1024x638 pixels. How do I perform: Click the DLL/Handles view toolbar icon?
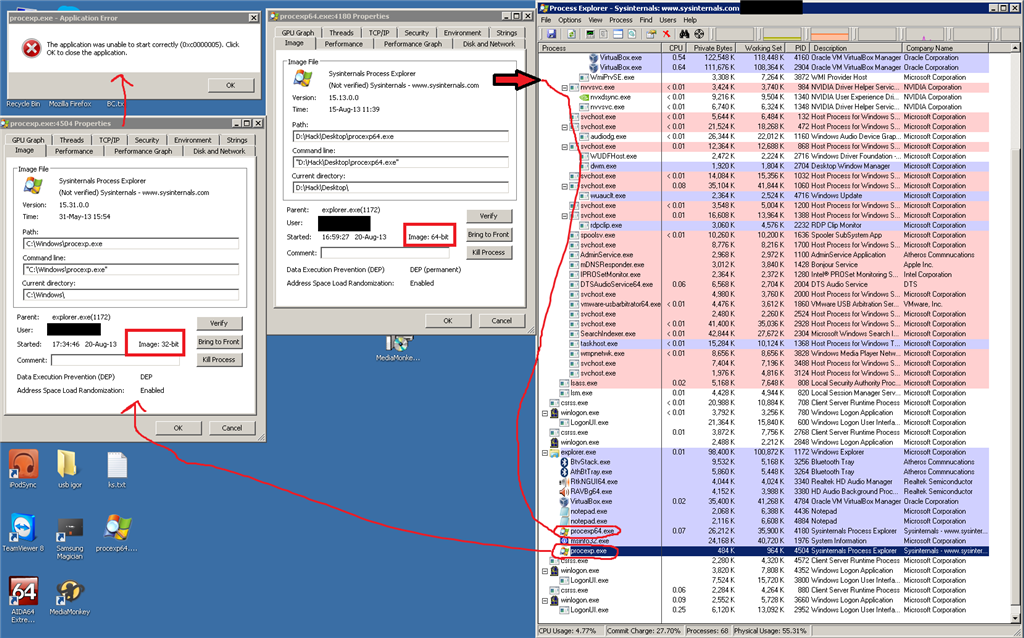632,34
